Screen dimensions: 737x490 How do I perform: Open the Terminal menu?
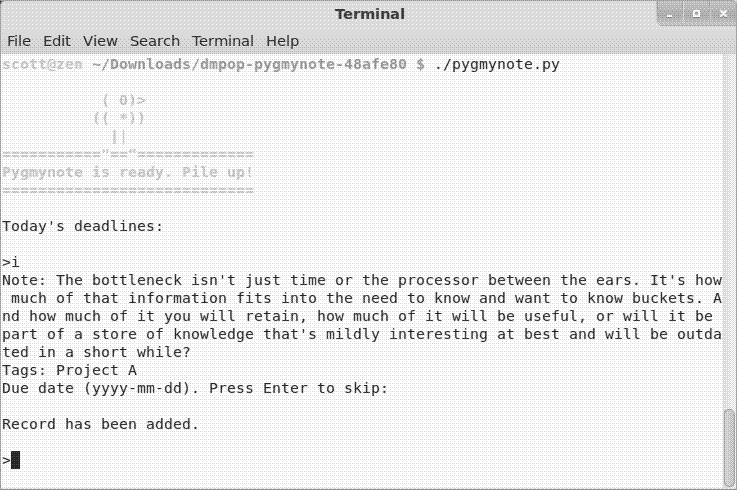click(x=223, y=41)
